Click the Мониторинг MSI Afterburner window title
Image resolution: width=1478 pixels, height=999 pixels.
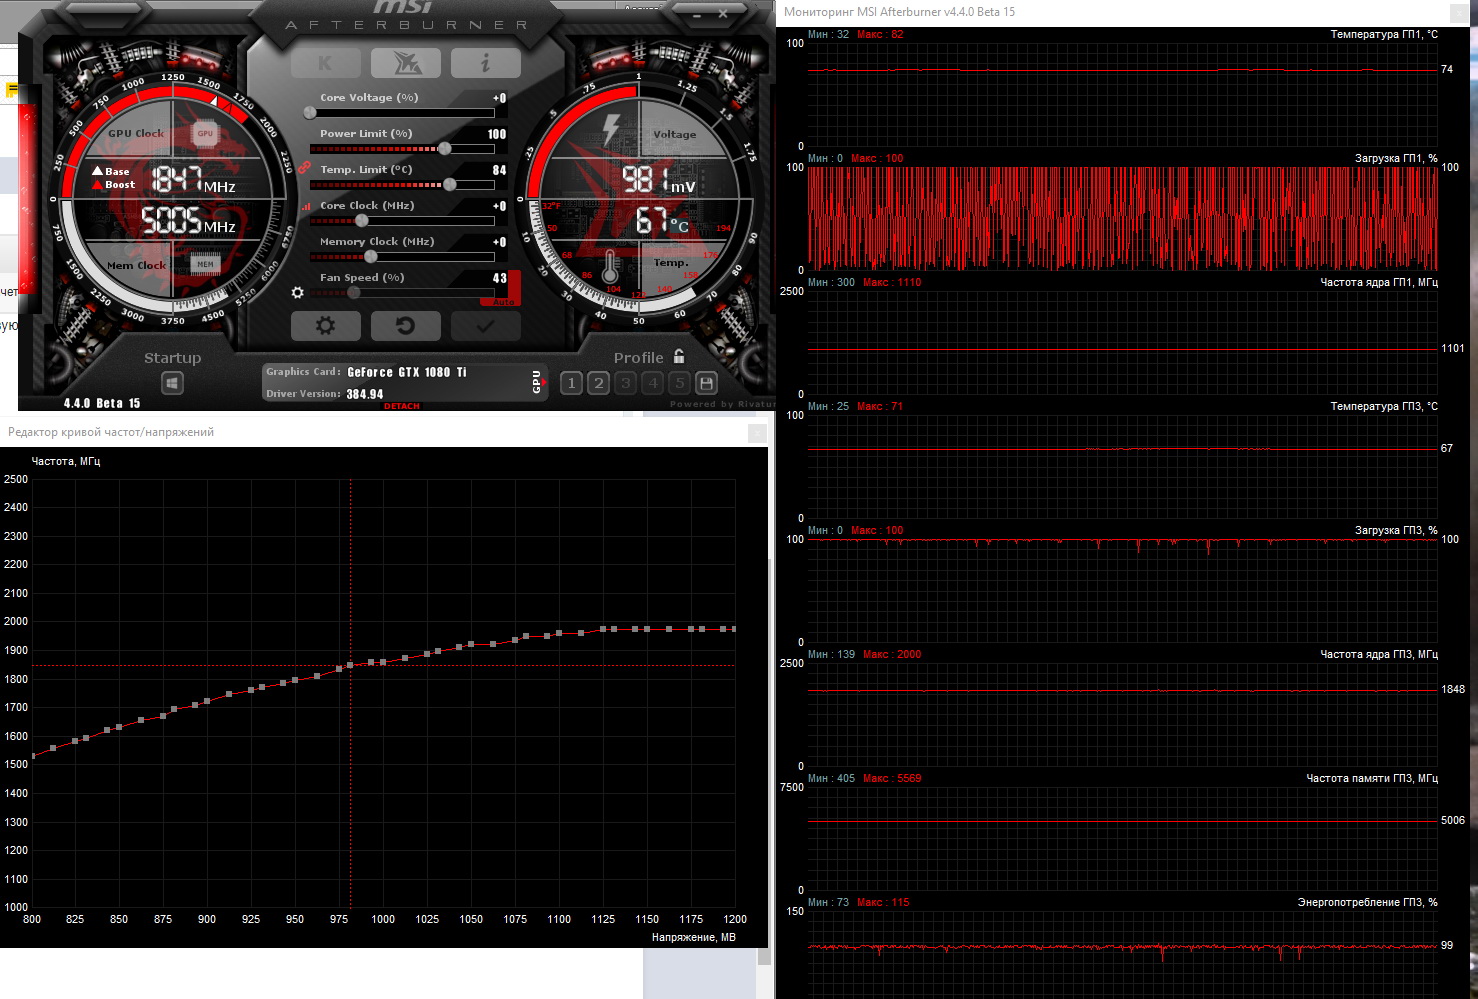tap(899, 12)
